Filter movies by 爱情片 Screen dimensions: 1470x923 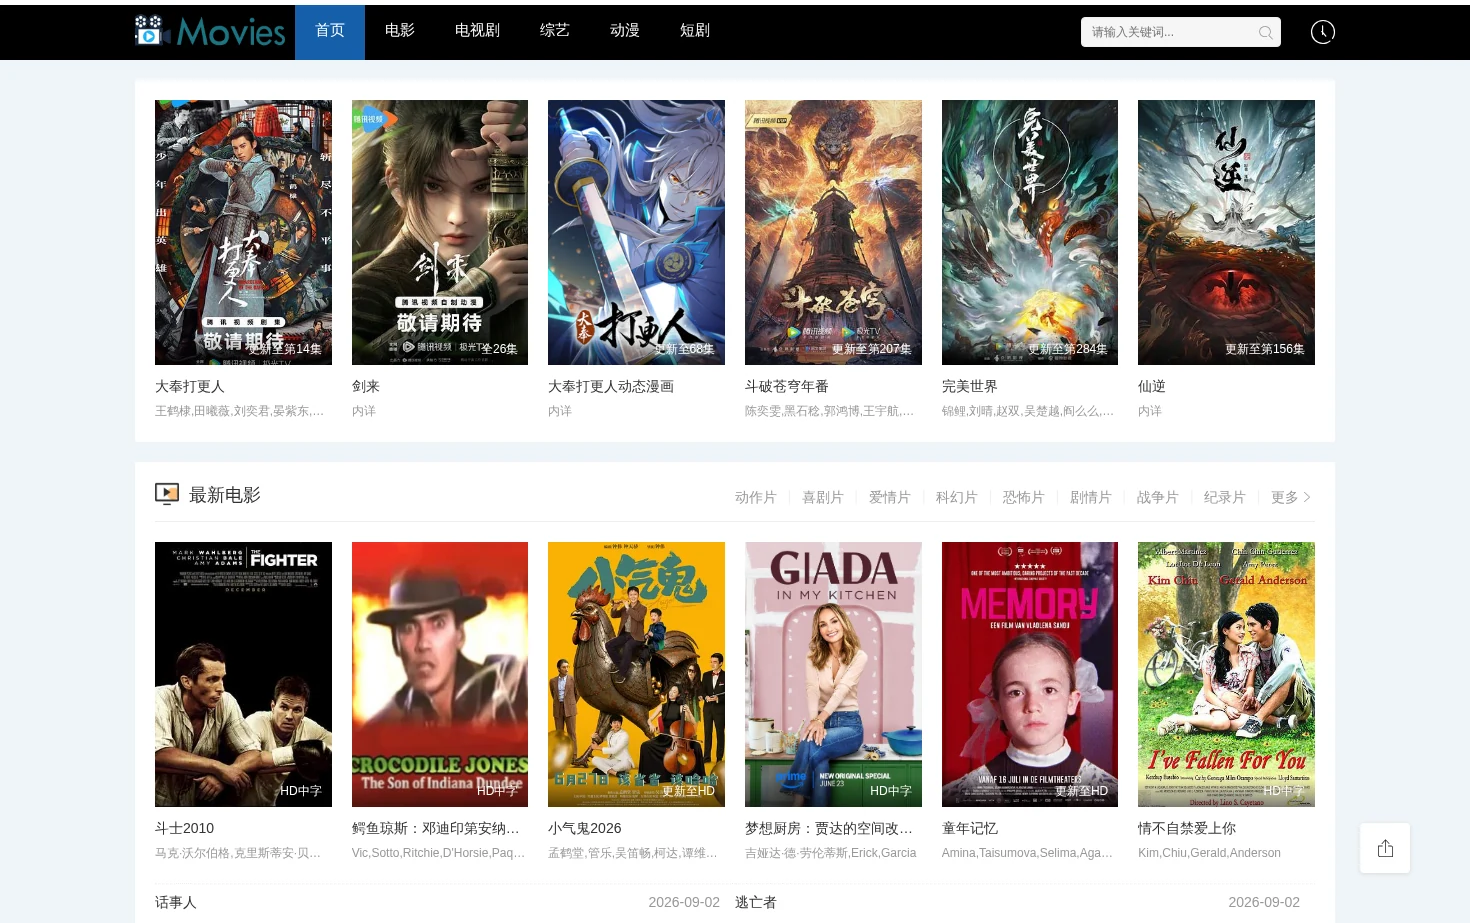click(x=890, y=497)
